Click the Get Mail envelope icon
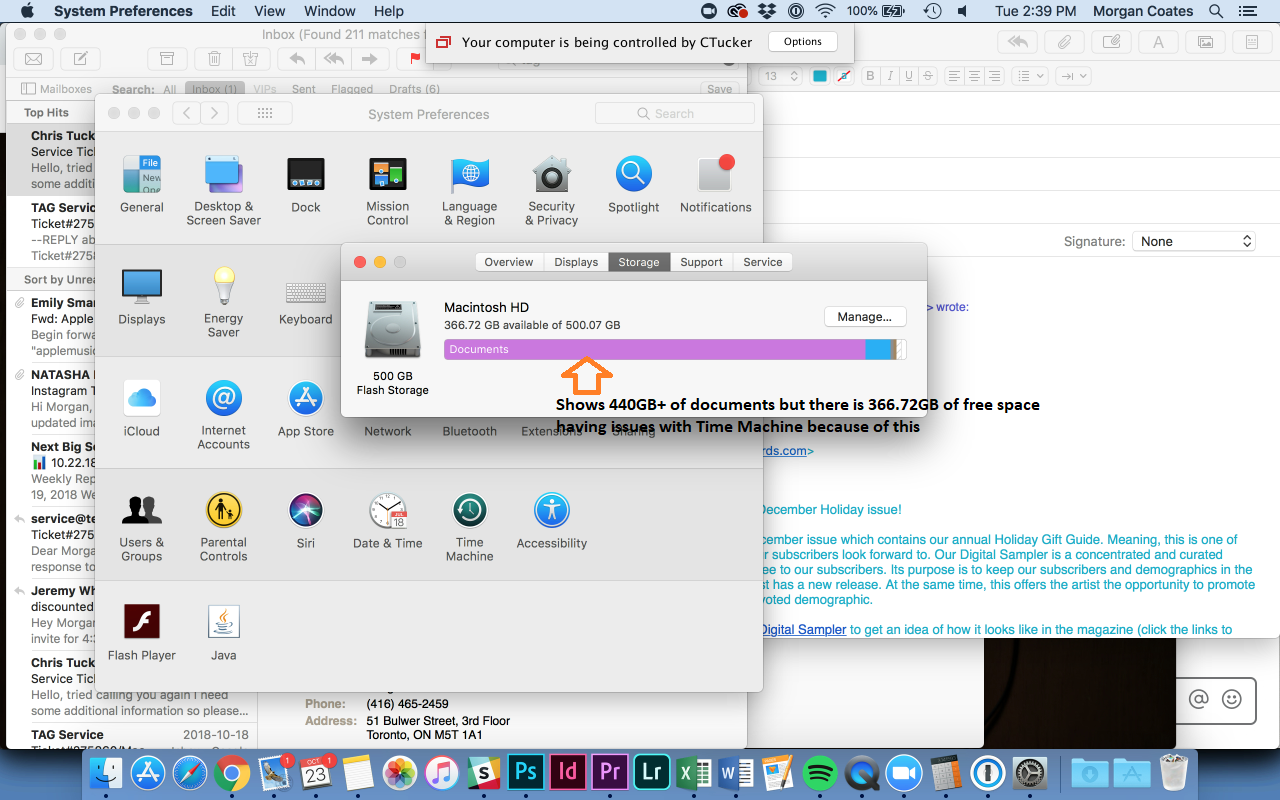 (x=34, y=58)
